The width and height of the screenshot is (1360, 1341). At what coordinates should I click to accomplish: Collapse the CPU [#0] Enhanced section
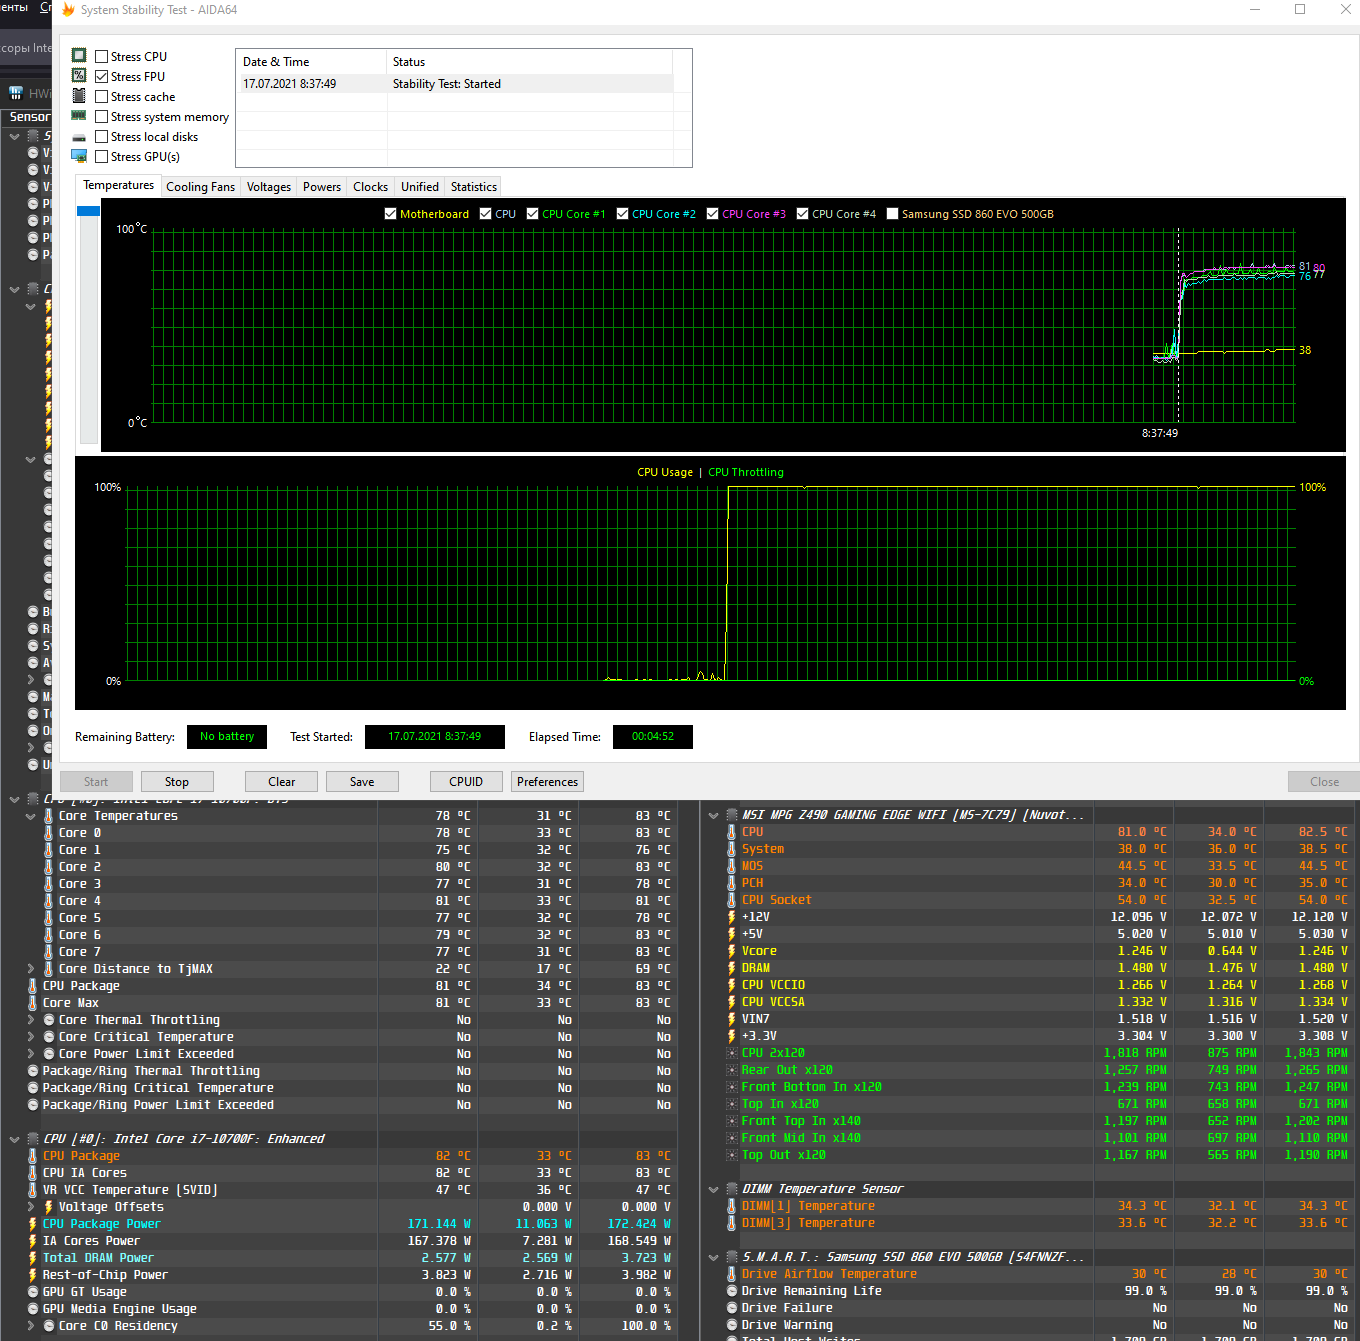(15, 1139)
